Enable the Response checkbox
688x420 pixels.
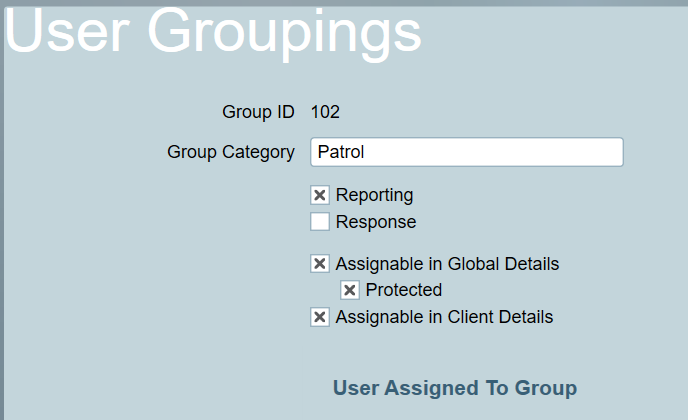[320, 222]
